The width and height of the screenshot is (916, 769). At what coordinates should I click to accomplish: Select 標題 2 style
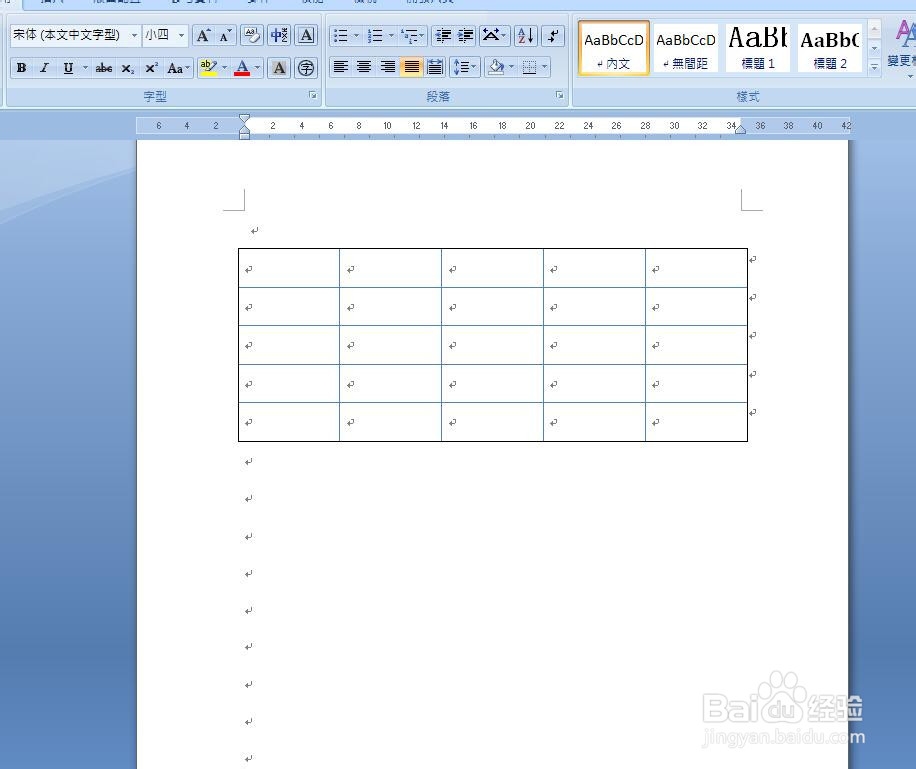830,49
